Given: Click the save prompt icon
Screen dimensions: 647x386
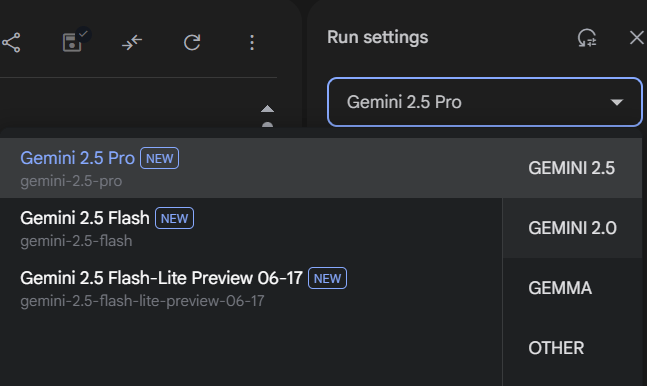Looking at the screenshot, I should [x=73, y=42].
